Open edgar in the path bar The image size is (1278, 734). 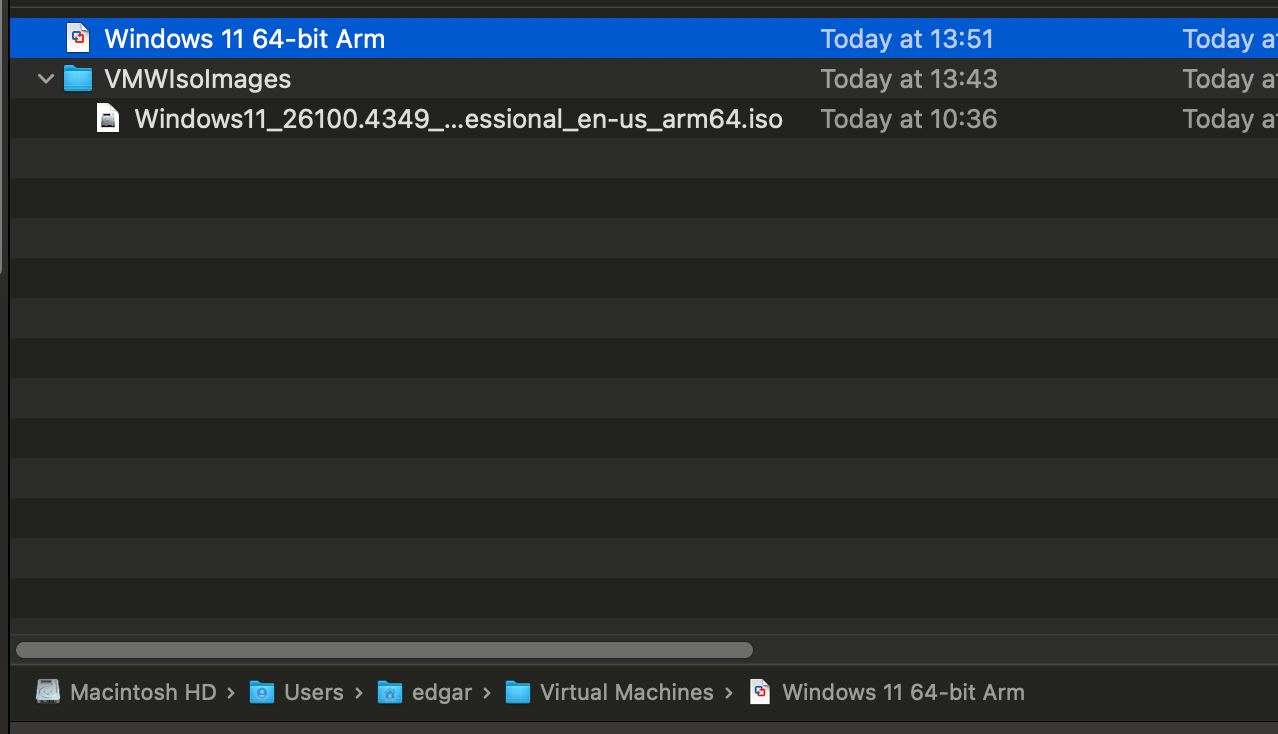pos(442,692)
